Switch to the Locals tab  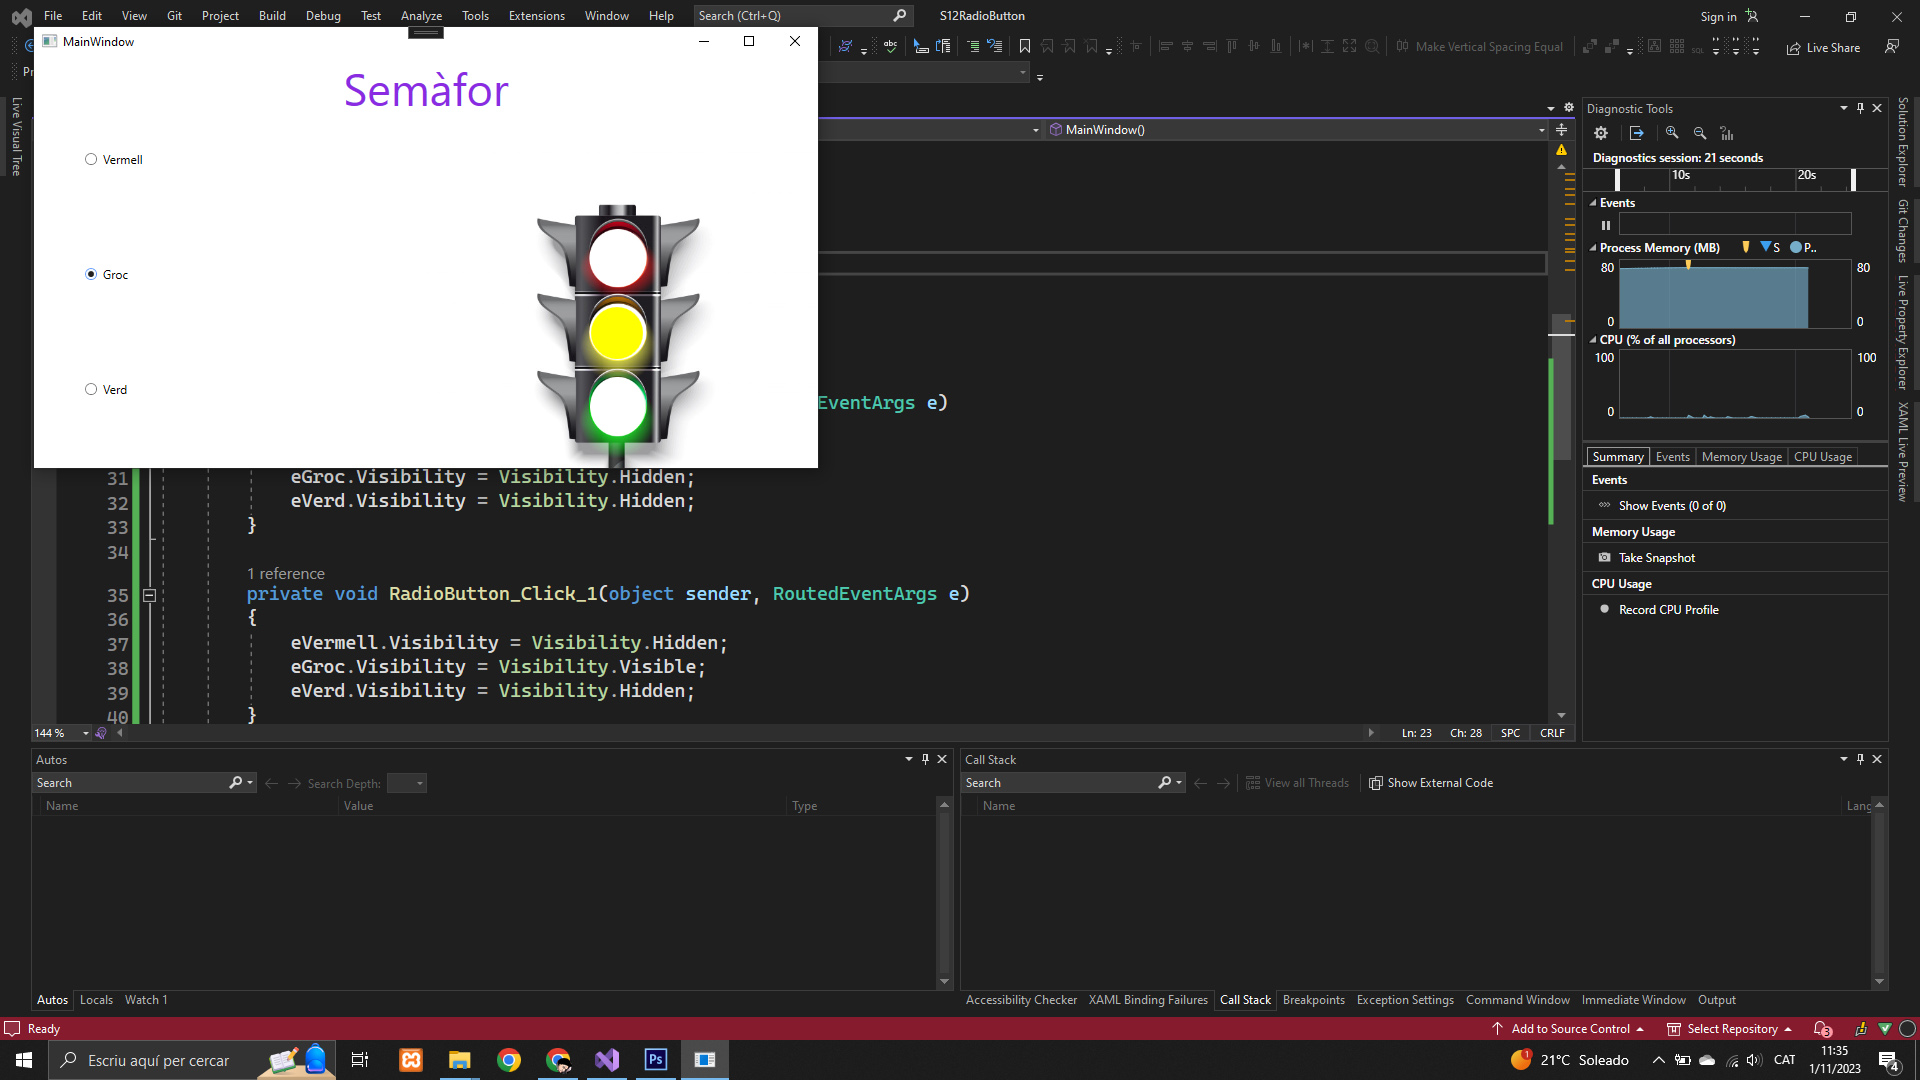[x=96, y=1000]
